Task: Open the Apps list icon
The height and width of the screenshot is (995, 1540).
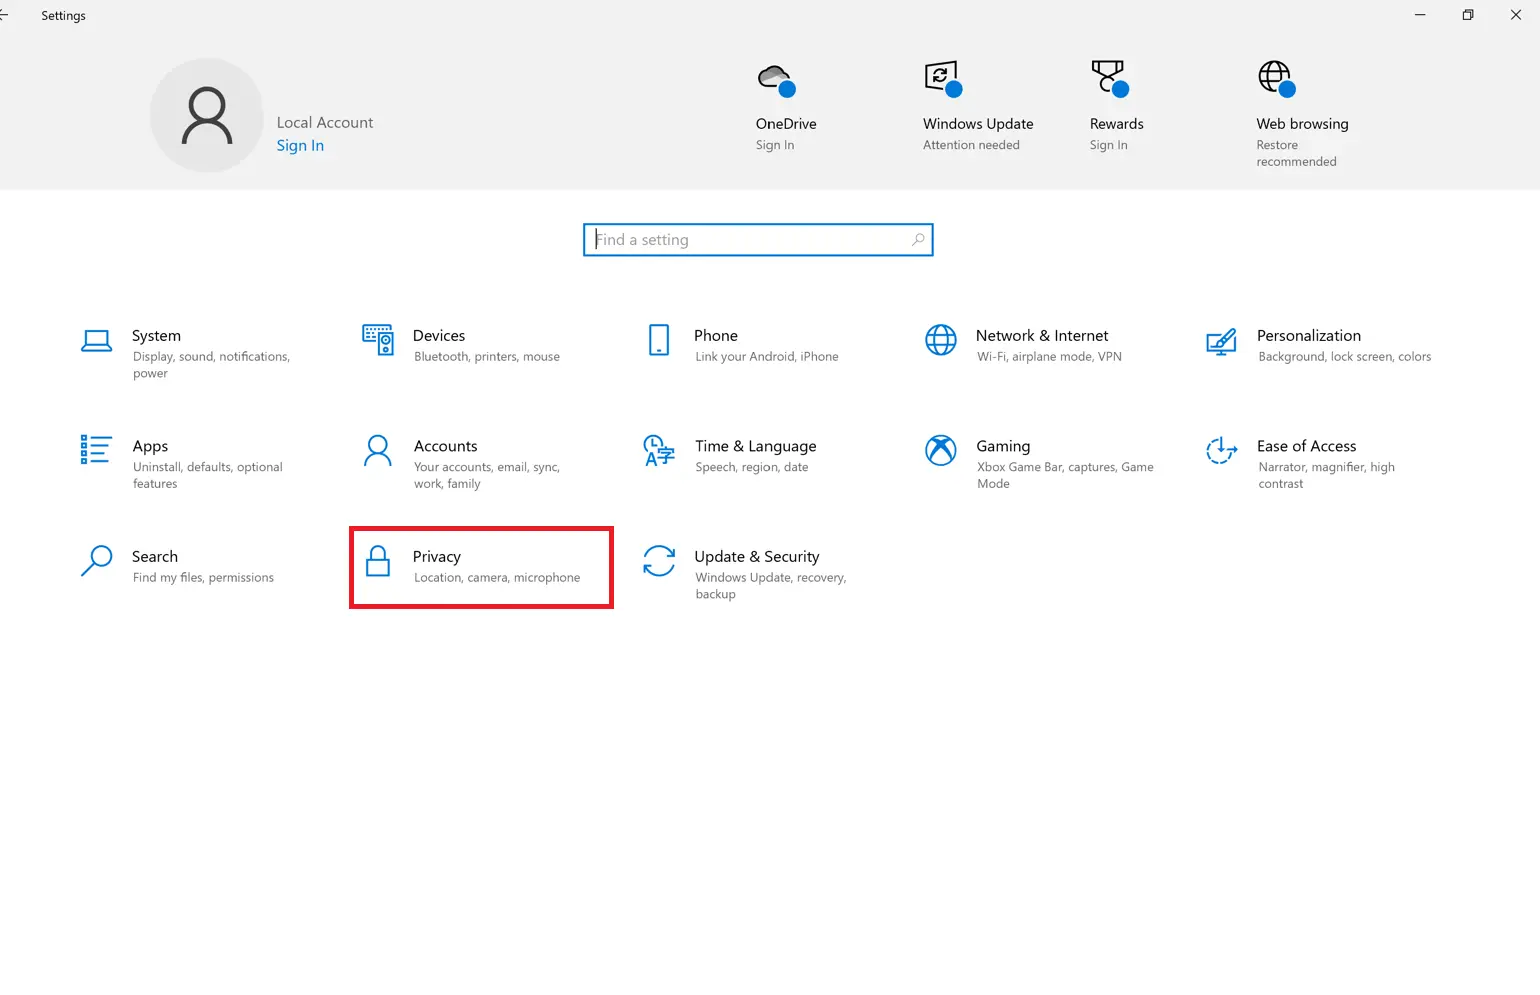Action: click(x=96, y=450)
